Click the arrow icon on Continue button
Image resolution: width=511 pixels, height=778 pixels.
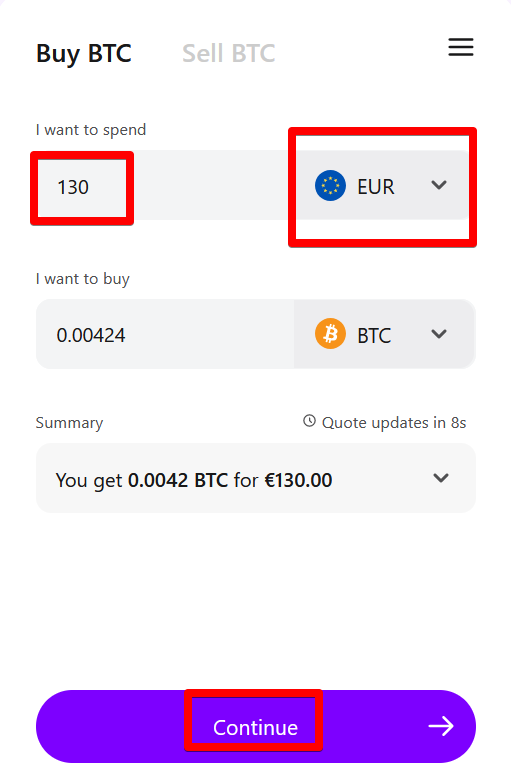coord(441,726)
